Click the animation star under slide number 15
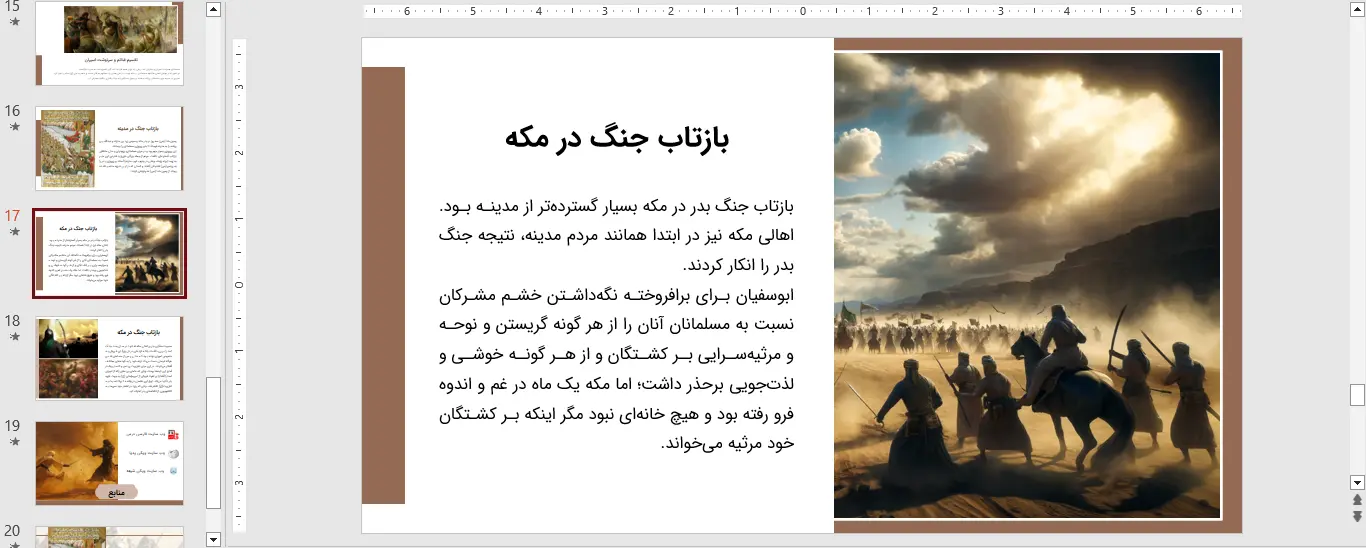 pos(14,21)
